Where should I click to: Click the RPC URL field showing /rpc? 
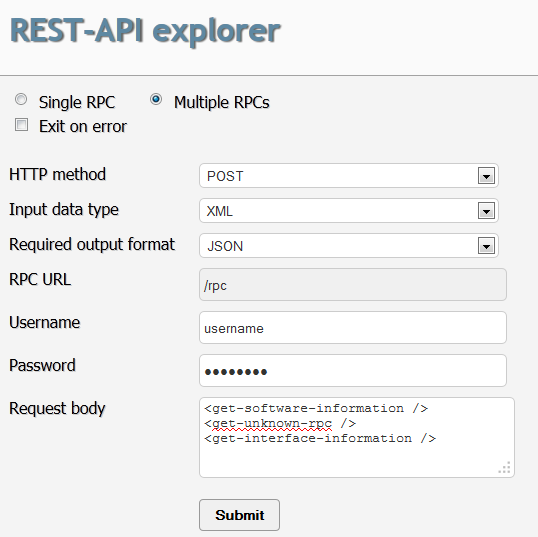pos(353,285)
